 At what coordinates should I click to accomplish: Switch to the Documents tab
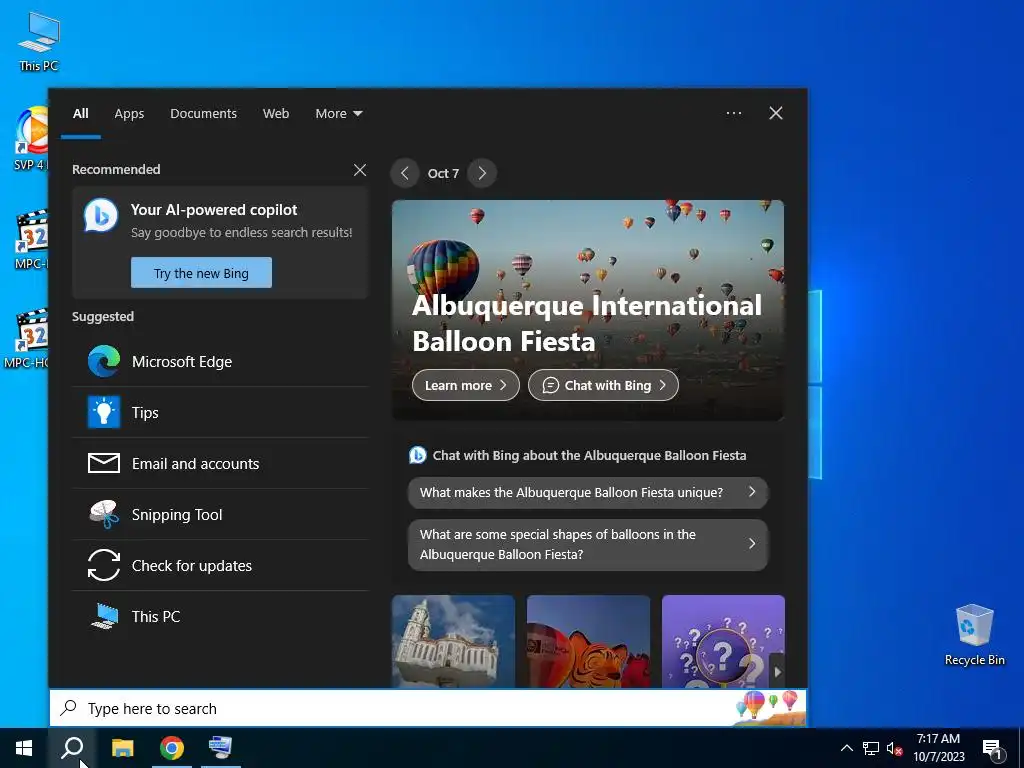coord(203,114)
